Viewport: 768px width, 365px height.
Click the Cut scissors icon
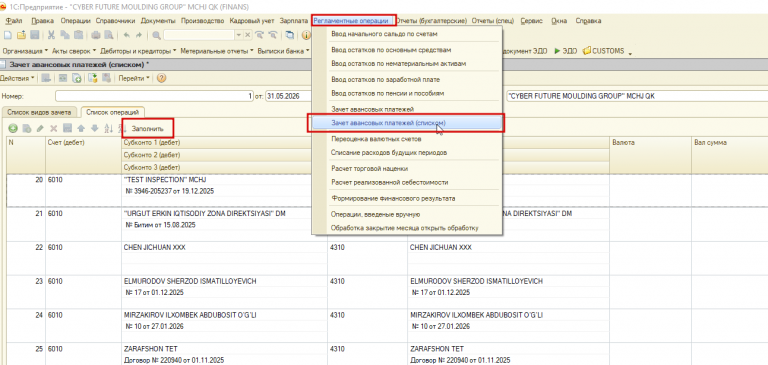(x=51, y=35)
